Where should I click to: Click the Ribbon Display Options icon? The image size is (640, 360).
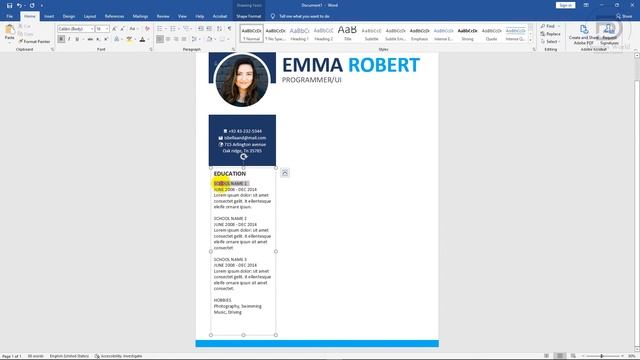[586, 5]
